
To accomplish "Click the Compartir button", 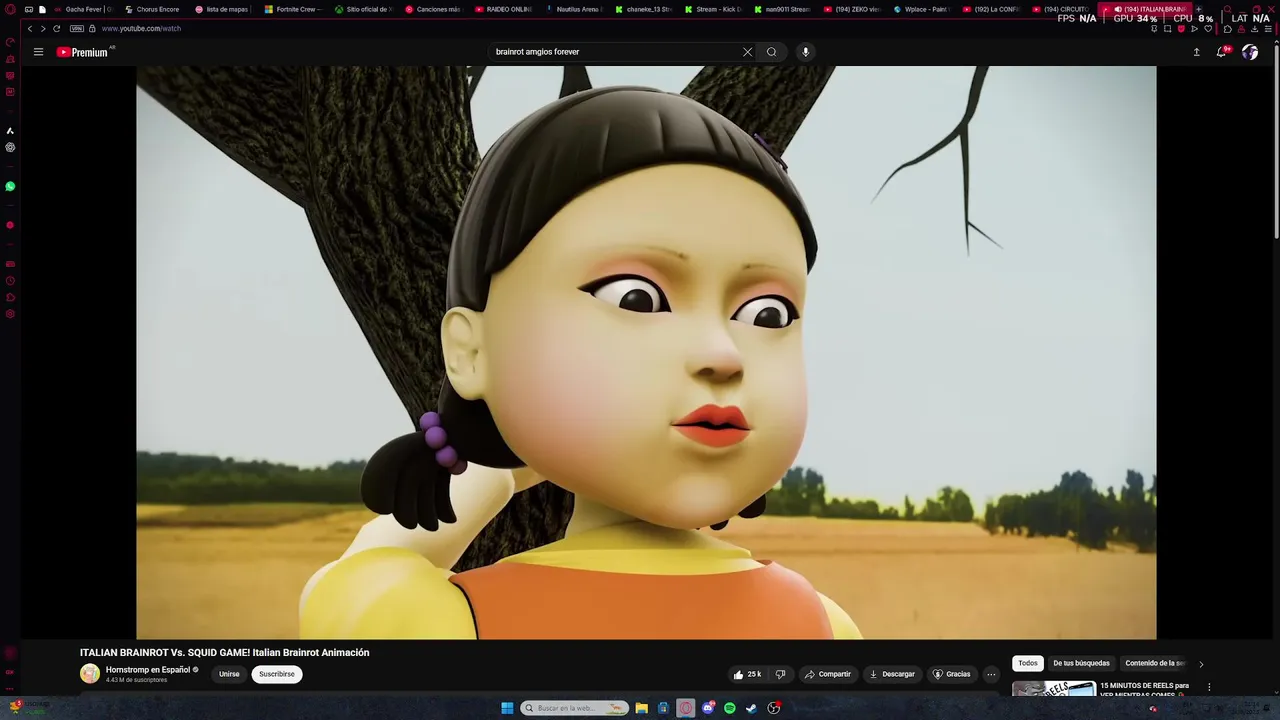I will 828,674.
